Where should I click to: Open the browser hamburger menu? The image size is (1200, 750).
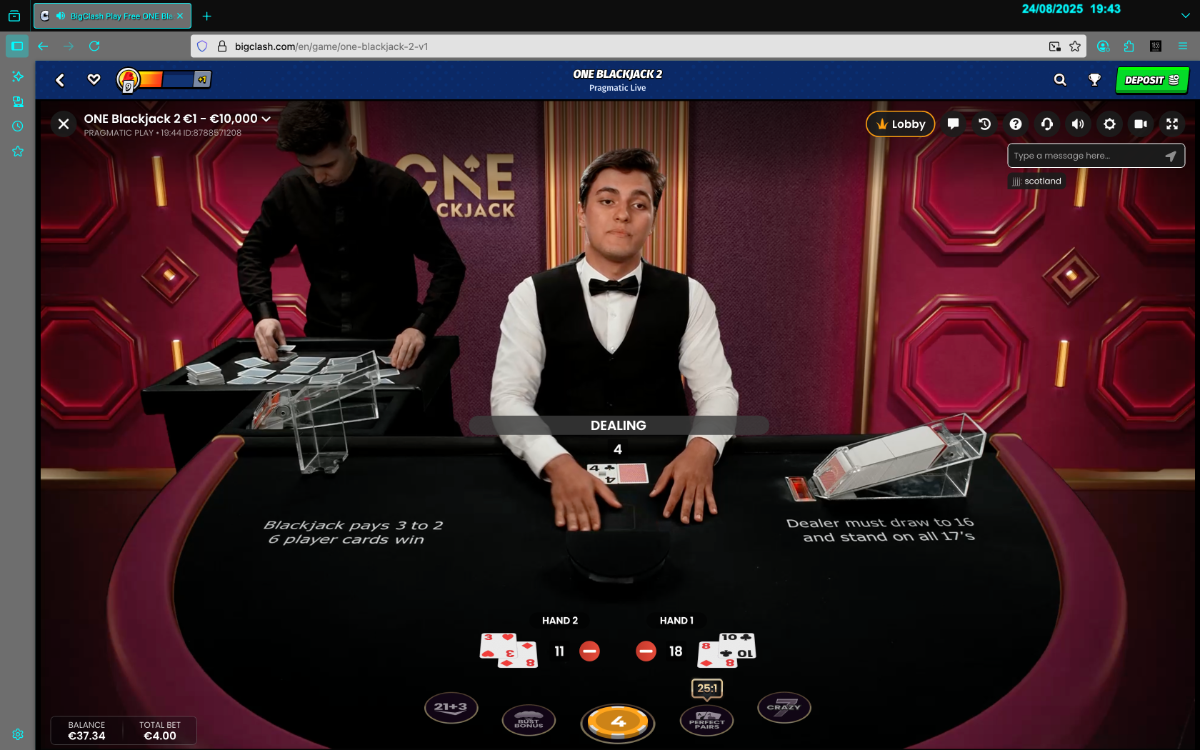point(1183,46)
